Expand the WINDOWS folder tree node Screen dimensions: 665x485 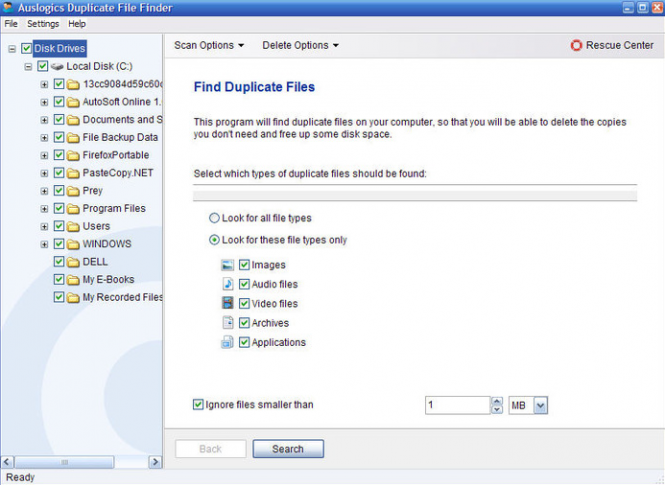(44, 244)
